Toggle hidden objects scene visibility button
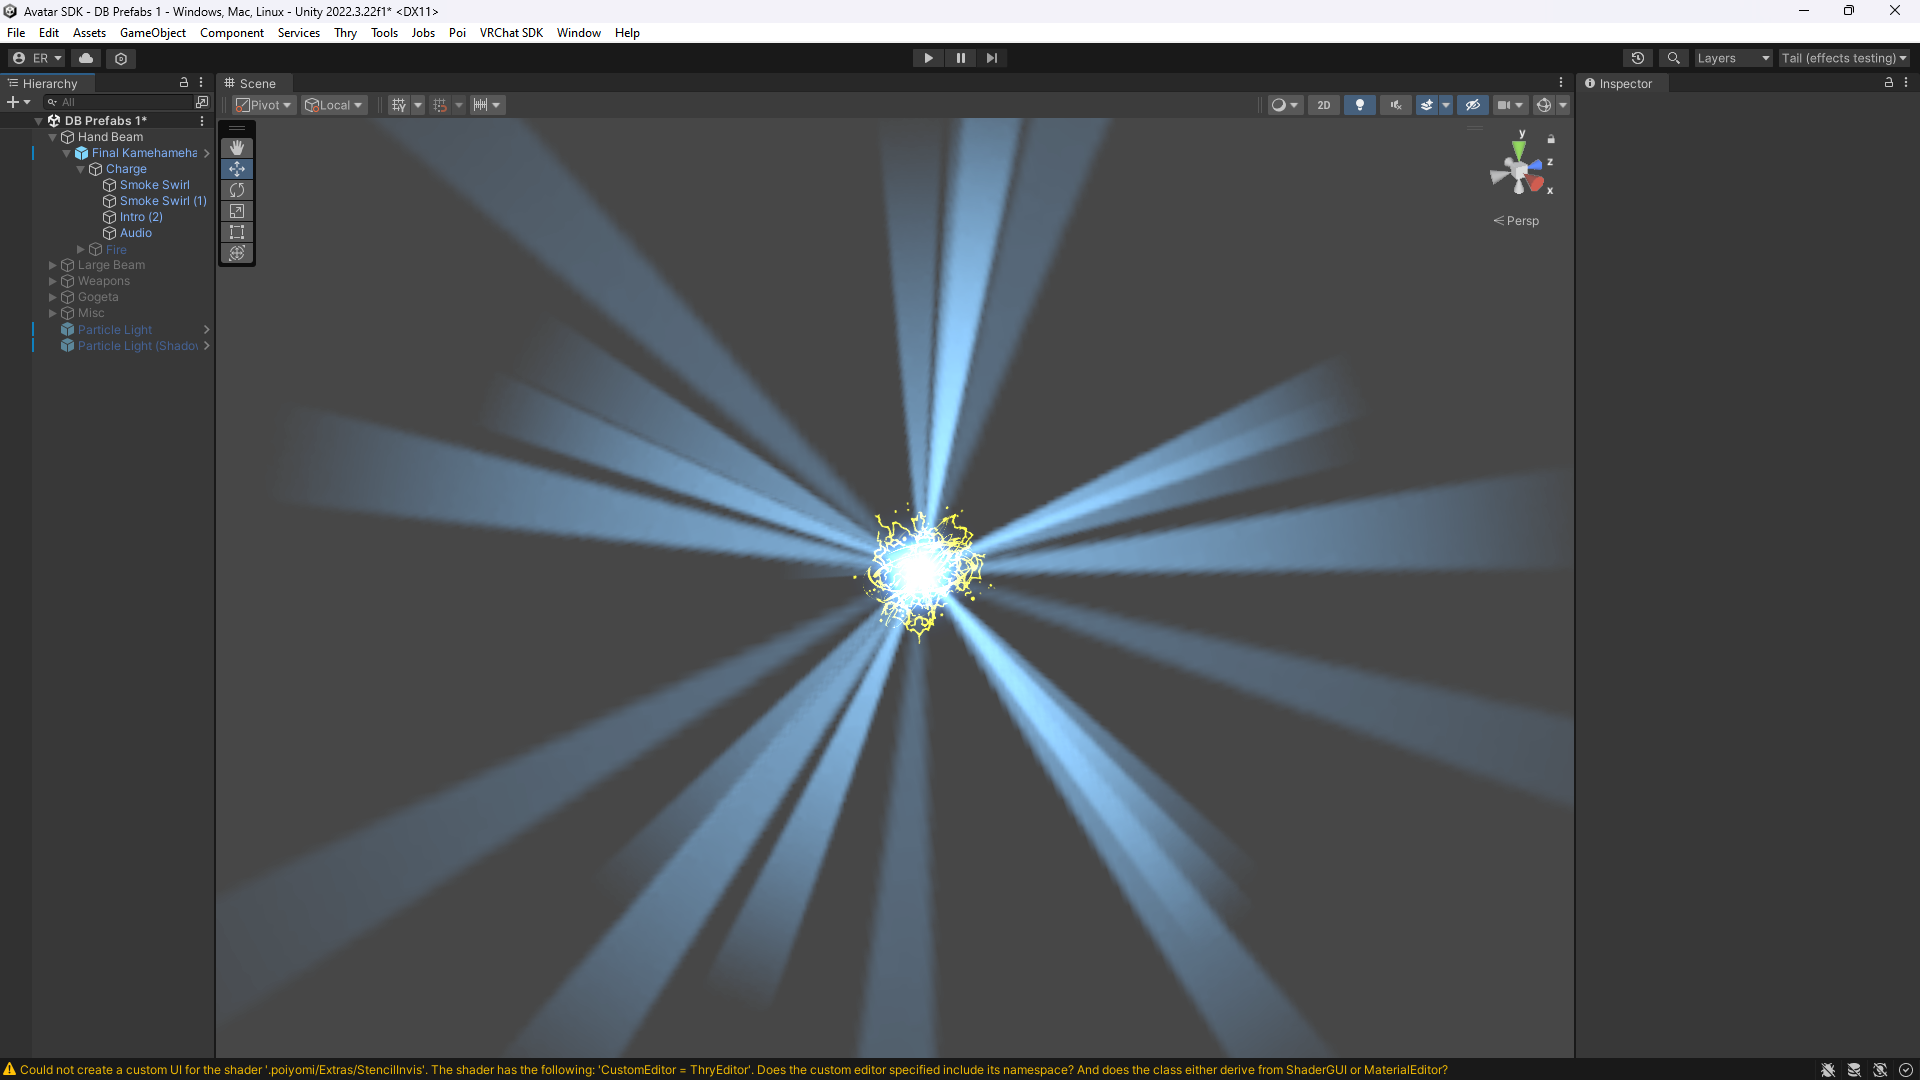Image resolution: width=1920 pixels, height=1080 pixels. pos(1472,105)
